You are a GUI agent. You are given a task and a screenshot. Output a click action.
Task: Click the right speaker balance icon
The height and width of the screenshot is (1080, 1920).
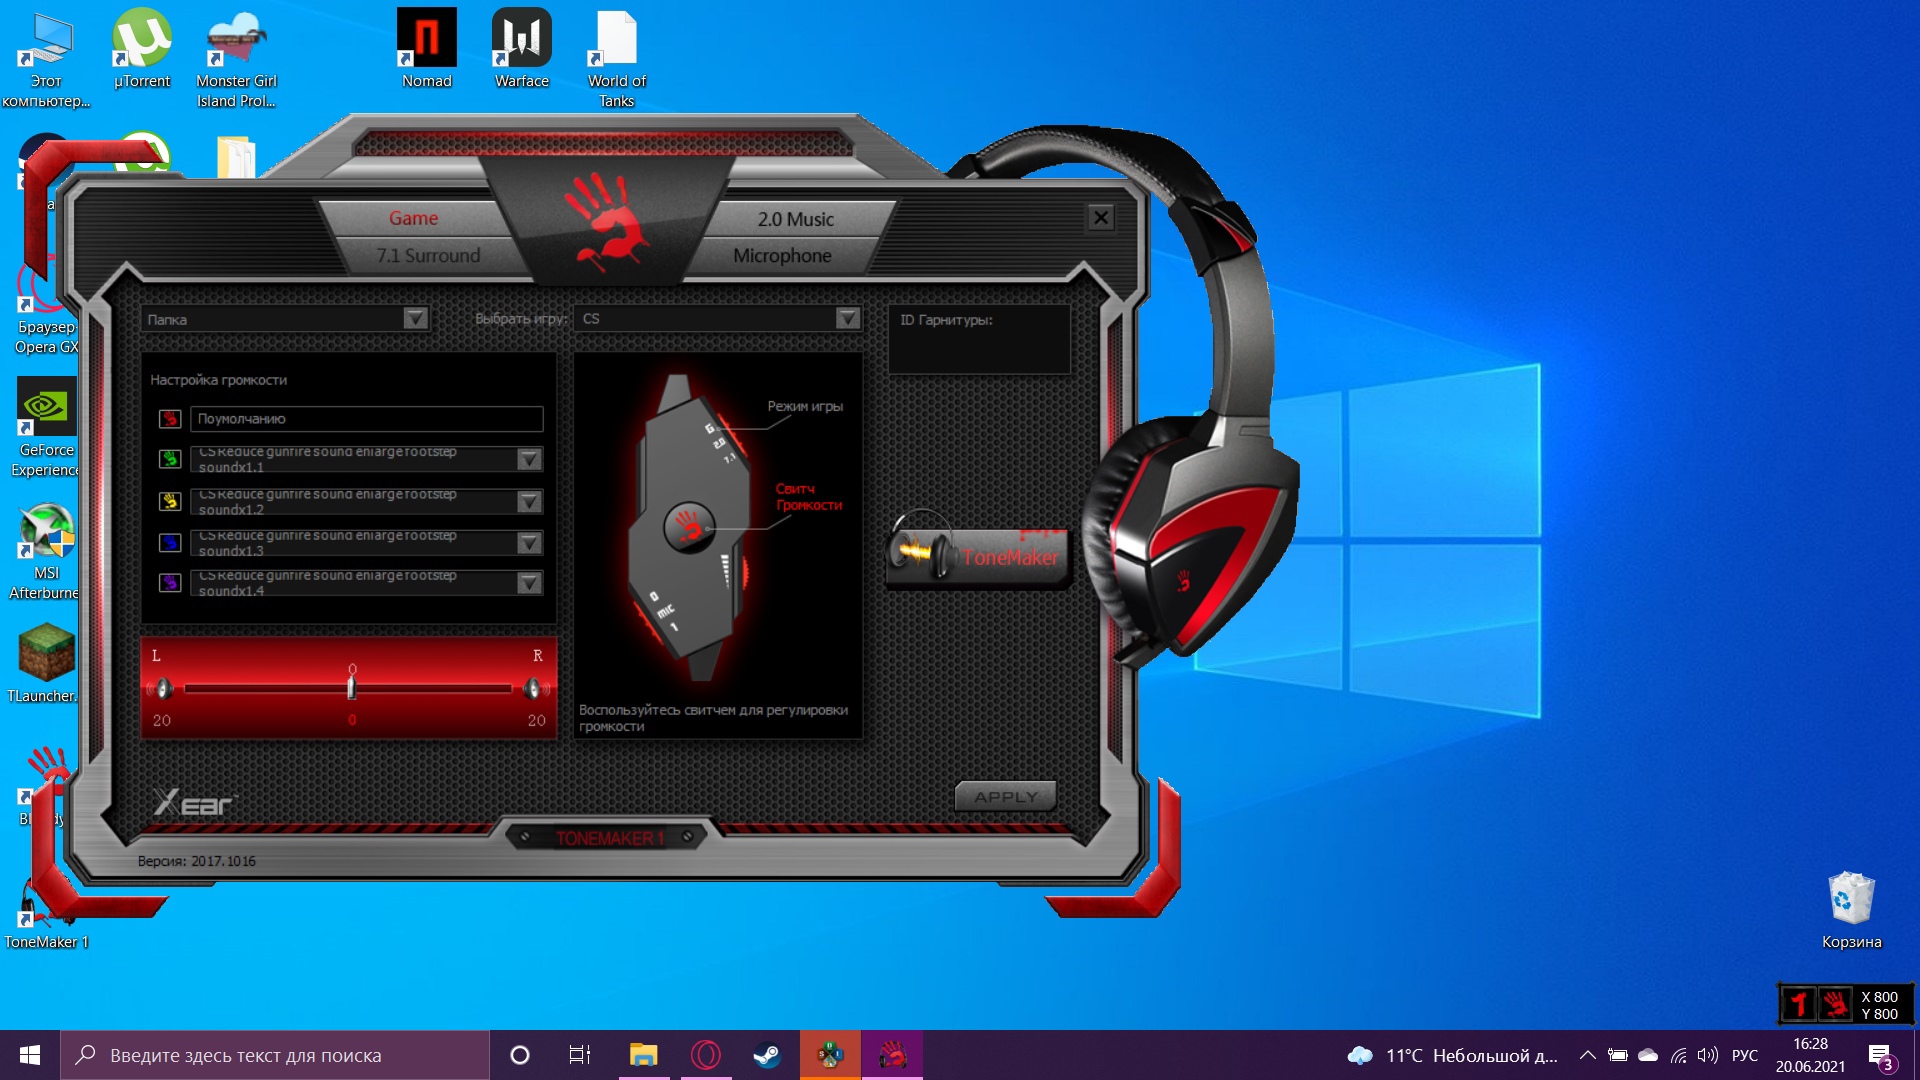pos(534,688)
